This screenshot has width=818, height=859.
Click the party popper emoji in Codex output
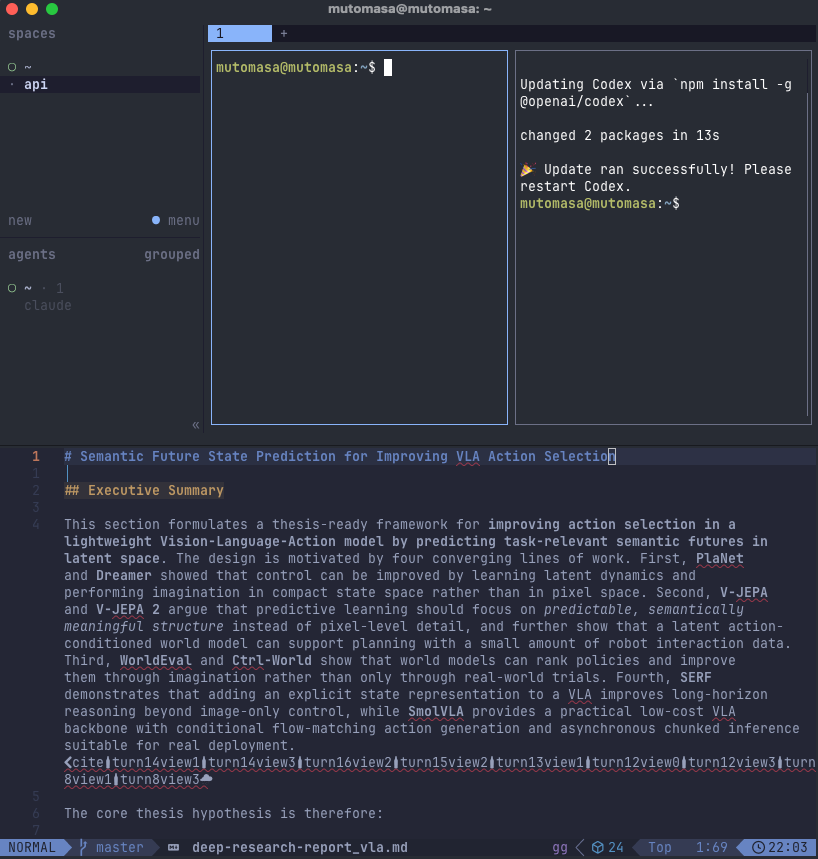coord(528,169)
